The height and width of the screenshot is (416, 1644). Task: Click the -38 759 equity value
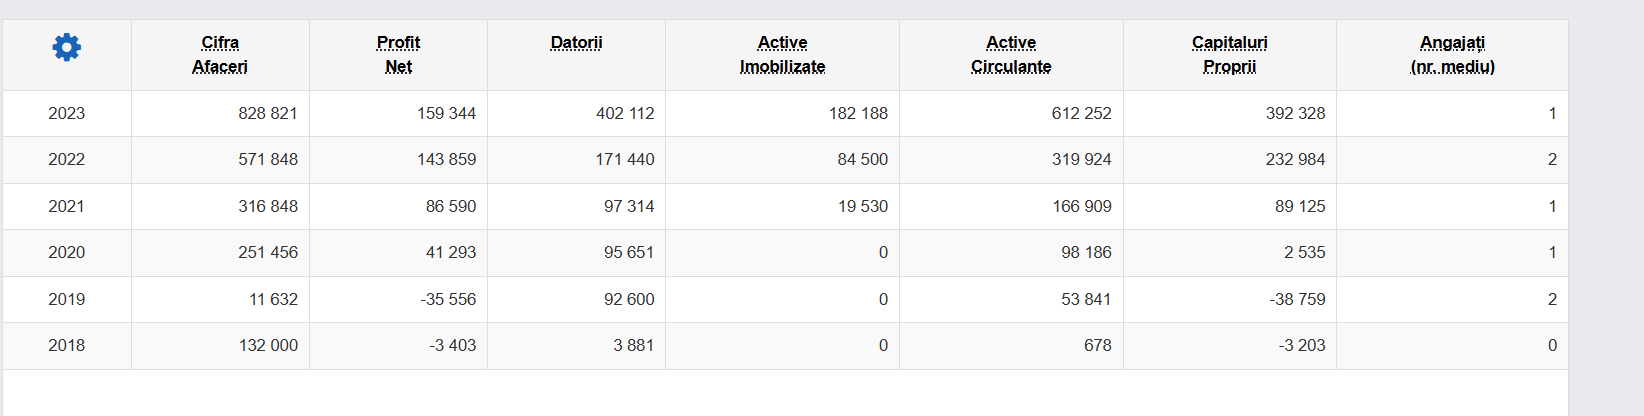(x=1298, y=299)
